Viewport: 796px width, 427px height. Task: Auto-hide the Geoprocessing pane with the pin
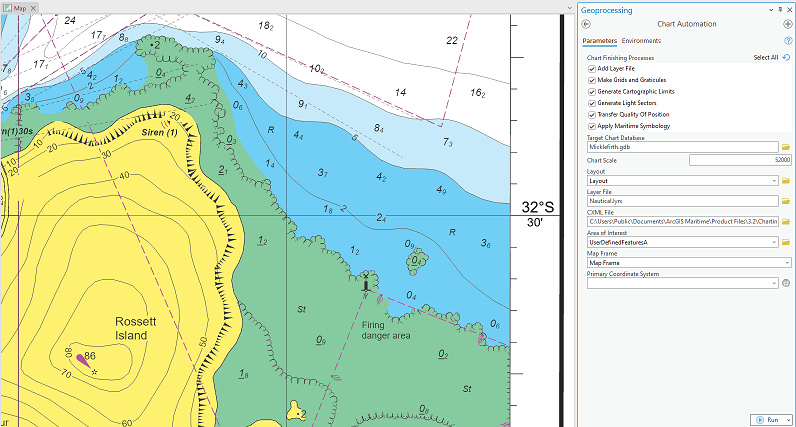tap(780, 10)
